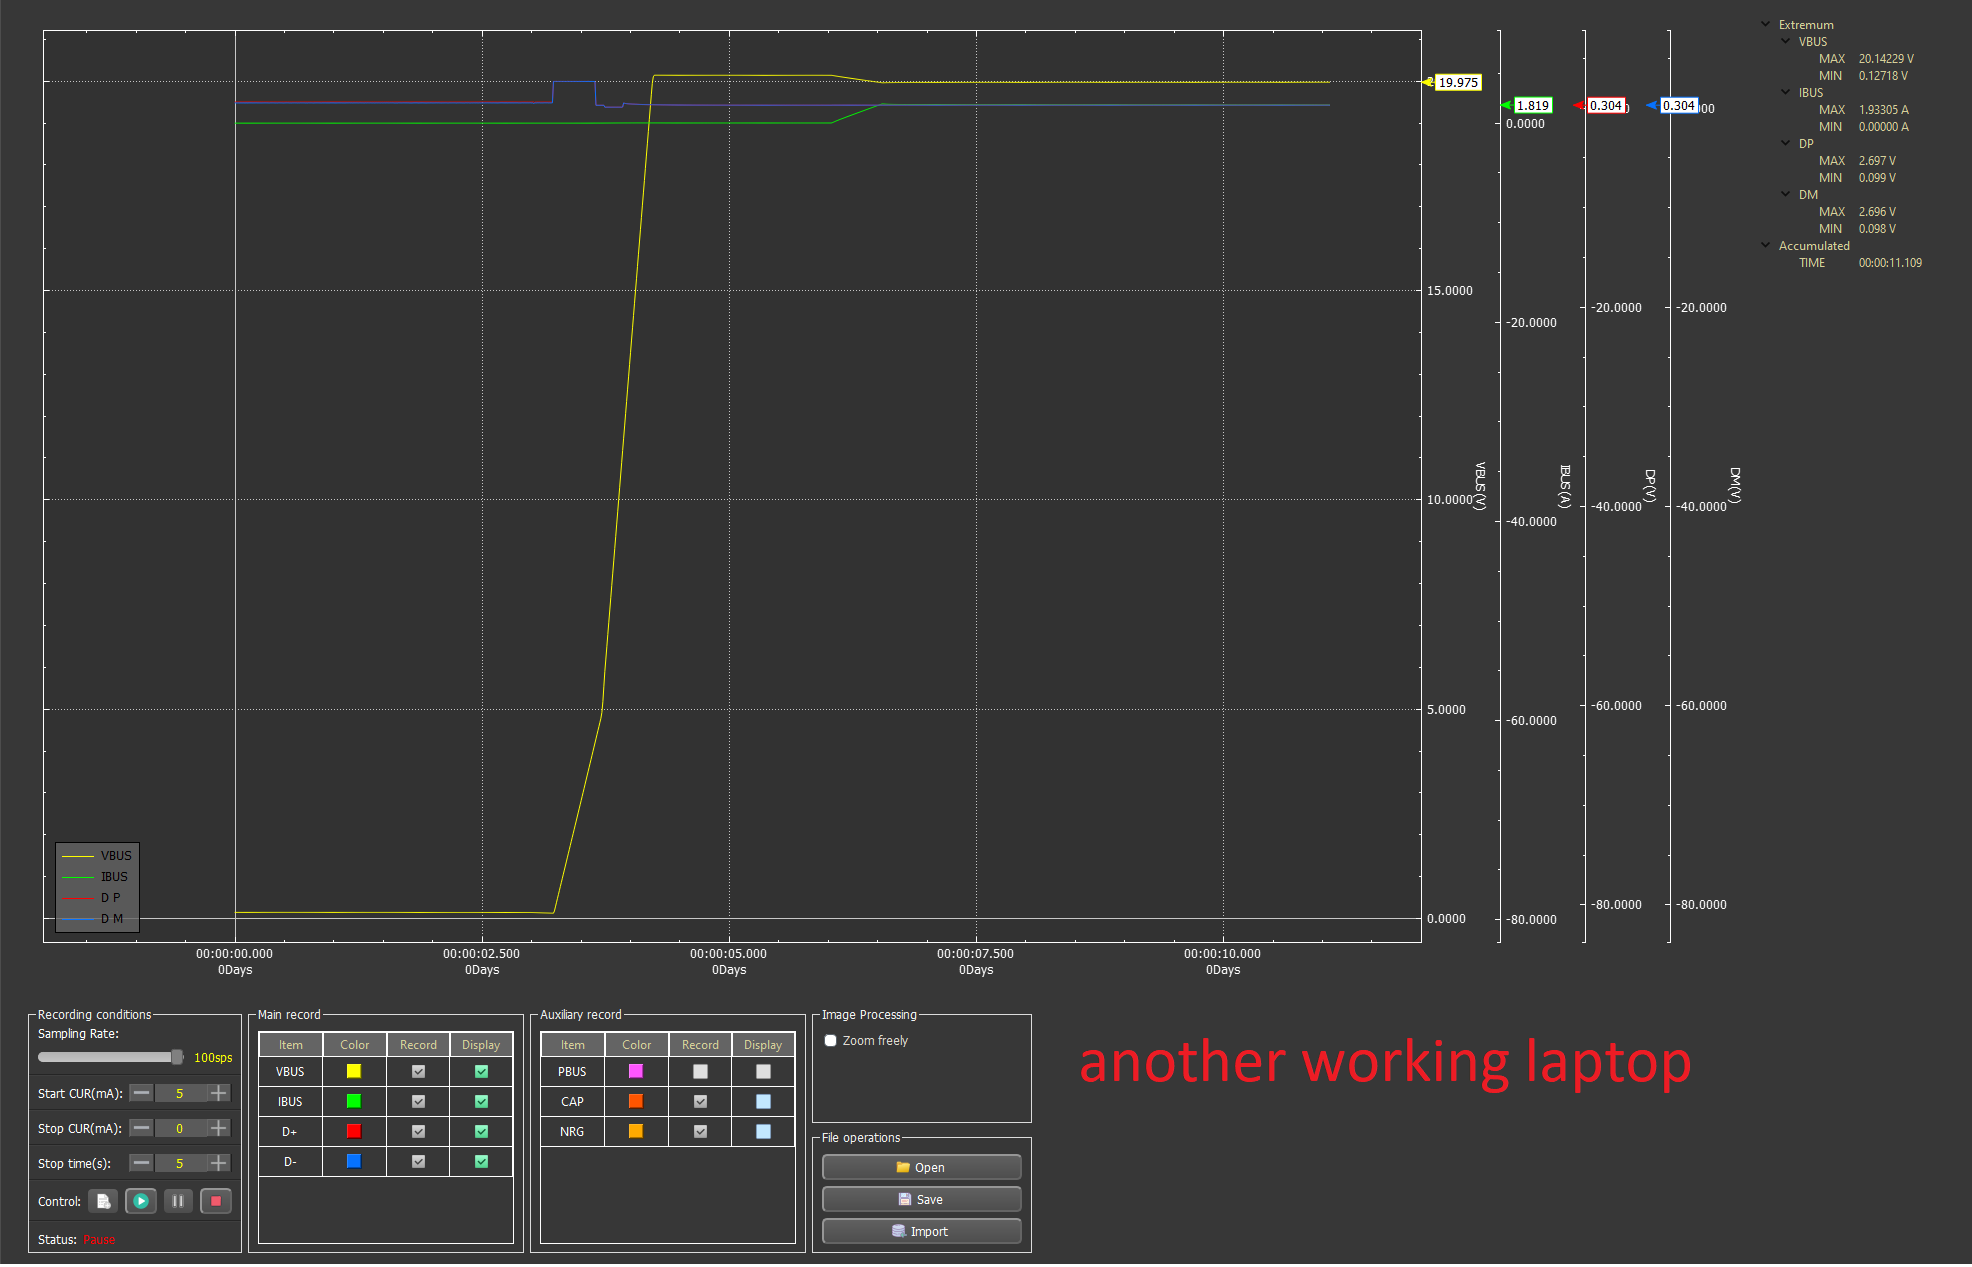Click the green IBUS color swatch
1972x1267 pixels.
[x=354, y=1101]
